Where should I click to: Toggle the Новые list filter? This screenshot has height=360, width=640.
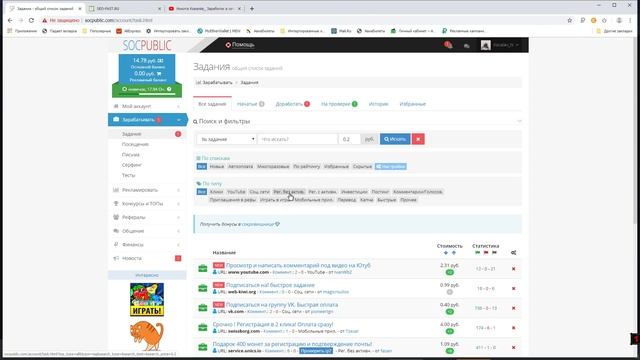coord(217,167)
